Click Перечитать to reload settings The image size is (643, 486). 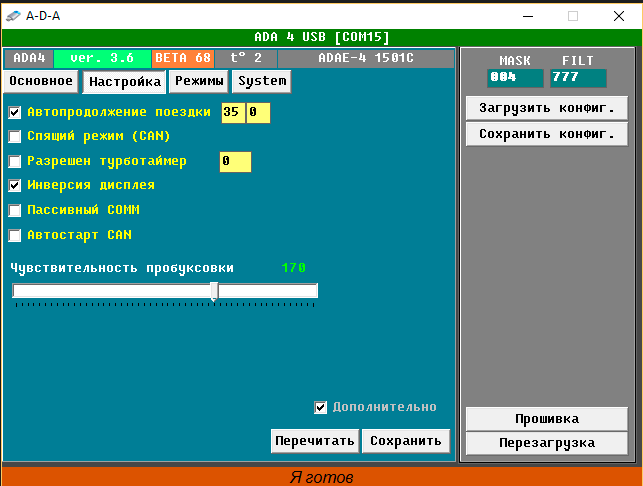314,441
